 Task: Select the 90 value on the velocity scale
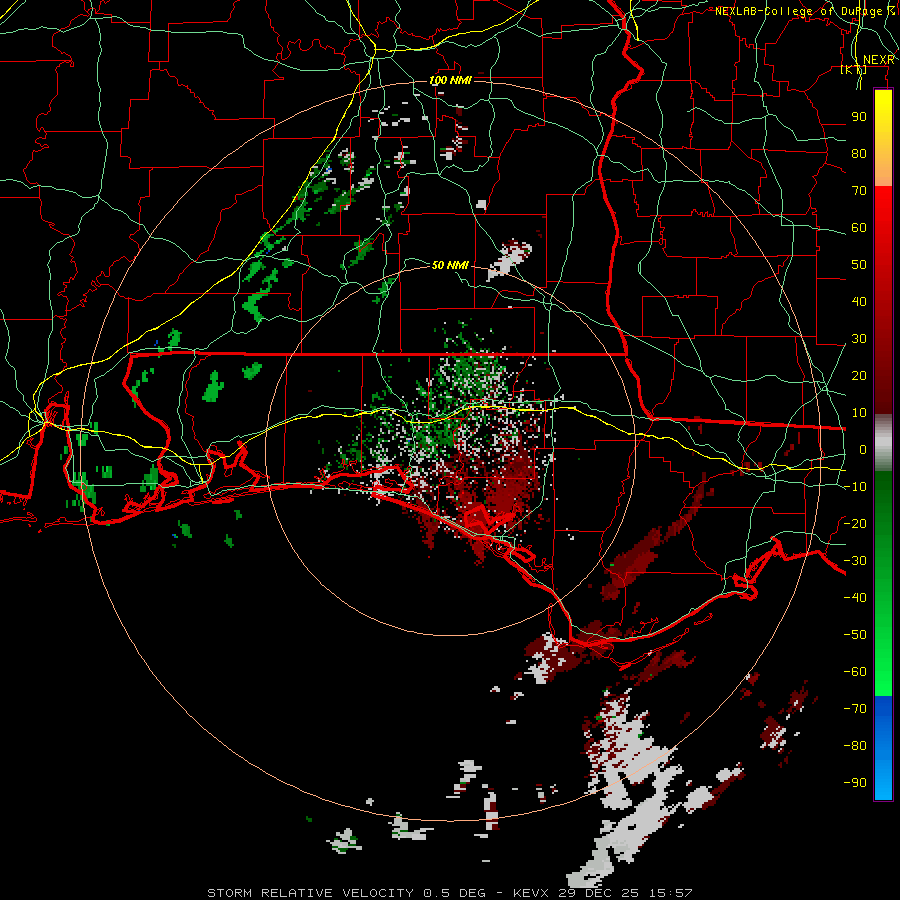tap(859, 117)
